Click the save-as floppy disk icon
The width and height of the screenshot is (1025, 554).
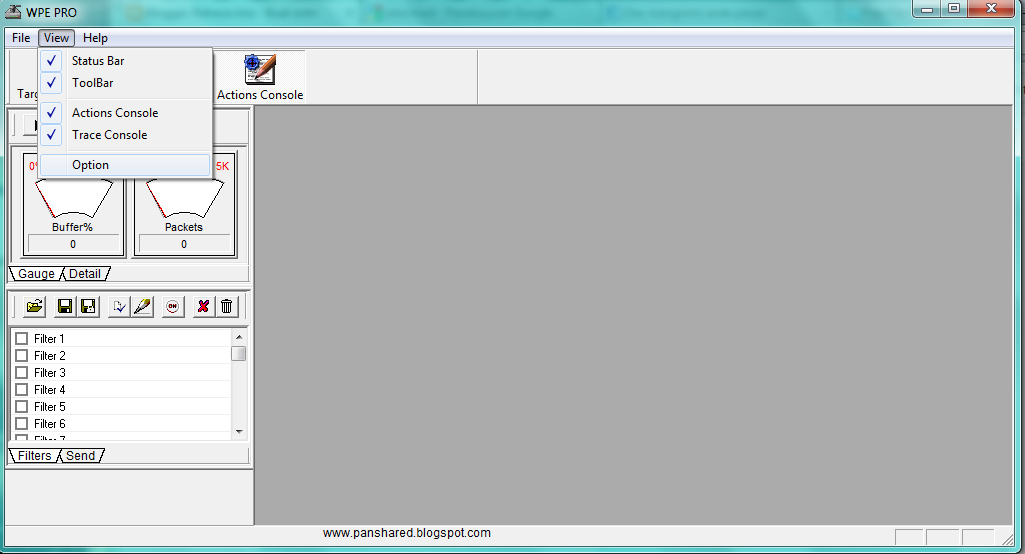[88, 306]
